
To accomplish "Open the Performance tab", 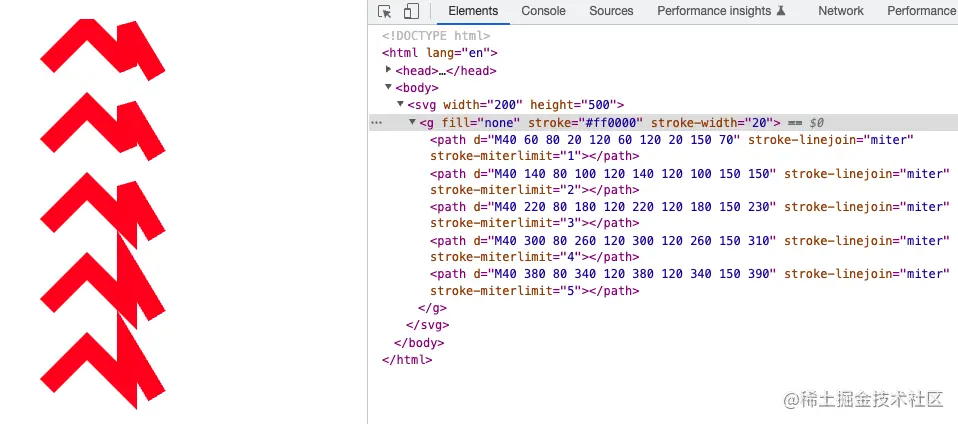I will coord(922,11).
